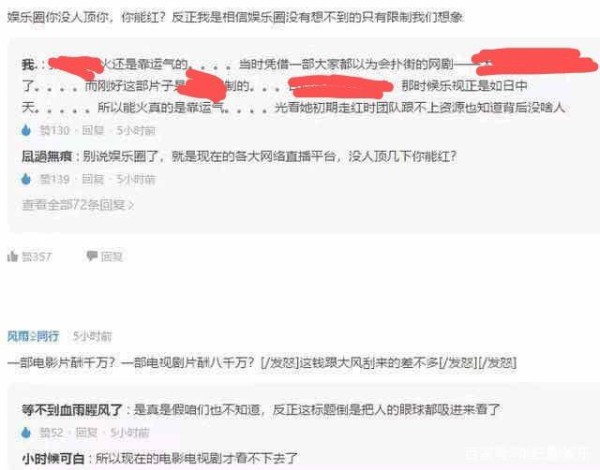
Task: Click the 5小时前 timestamp after 赞52 回复
Action: pos(130,433)
